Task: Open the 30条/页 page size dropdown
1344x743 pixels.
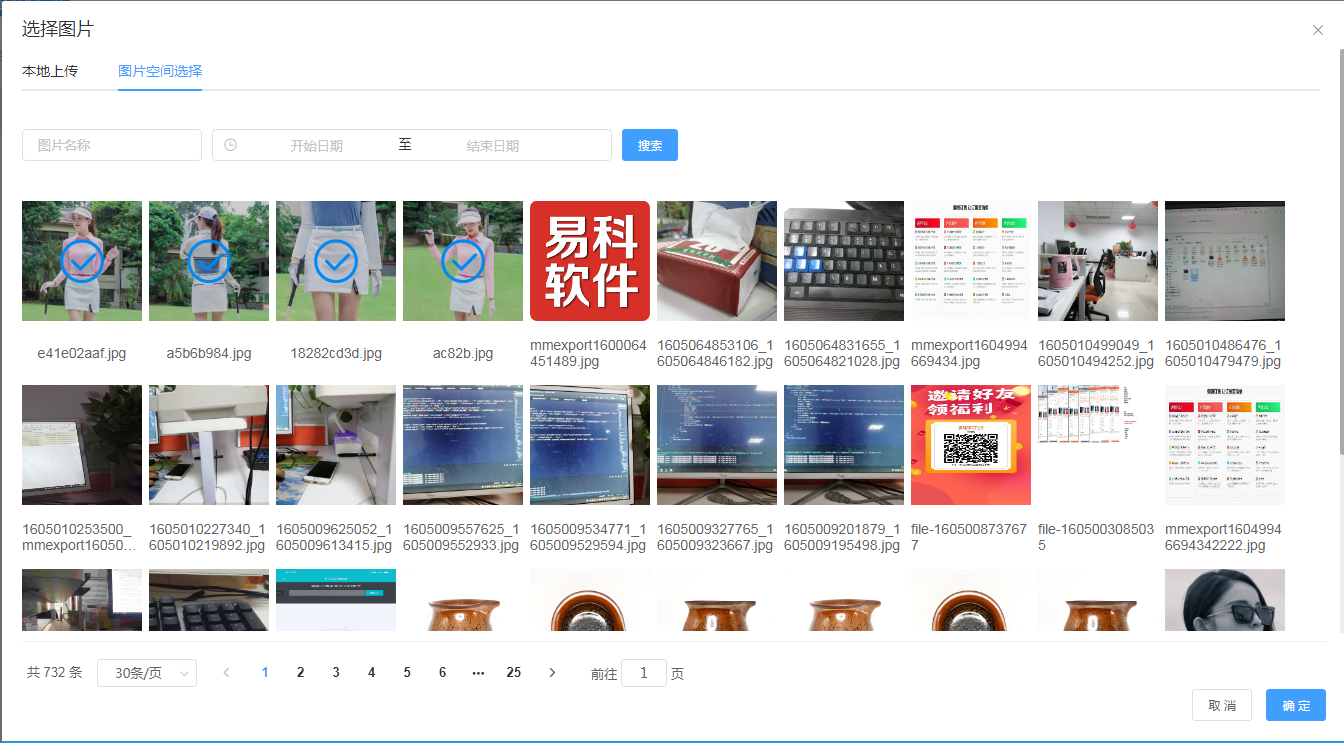Action: point(147,672)
